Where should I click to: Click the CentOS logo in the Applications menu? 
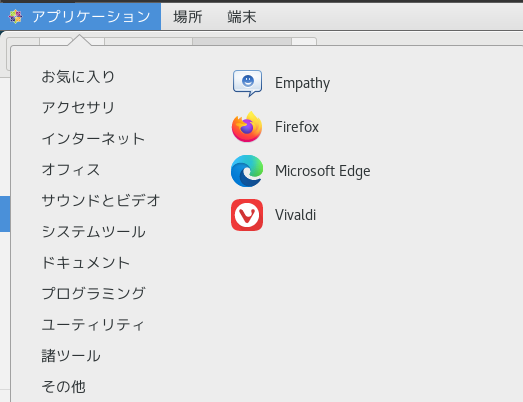coord(15,16)
